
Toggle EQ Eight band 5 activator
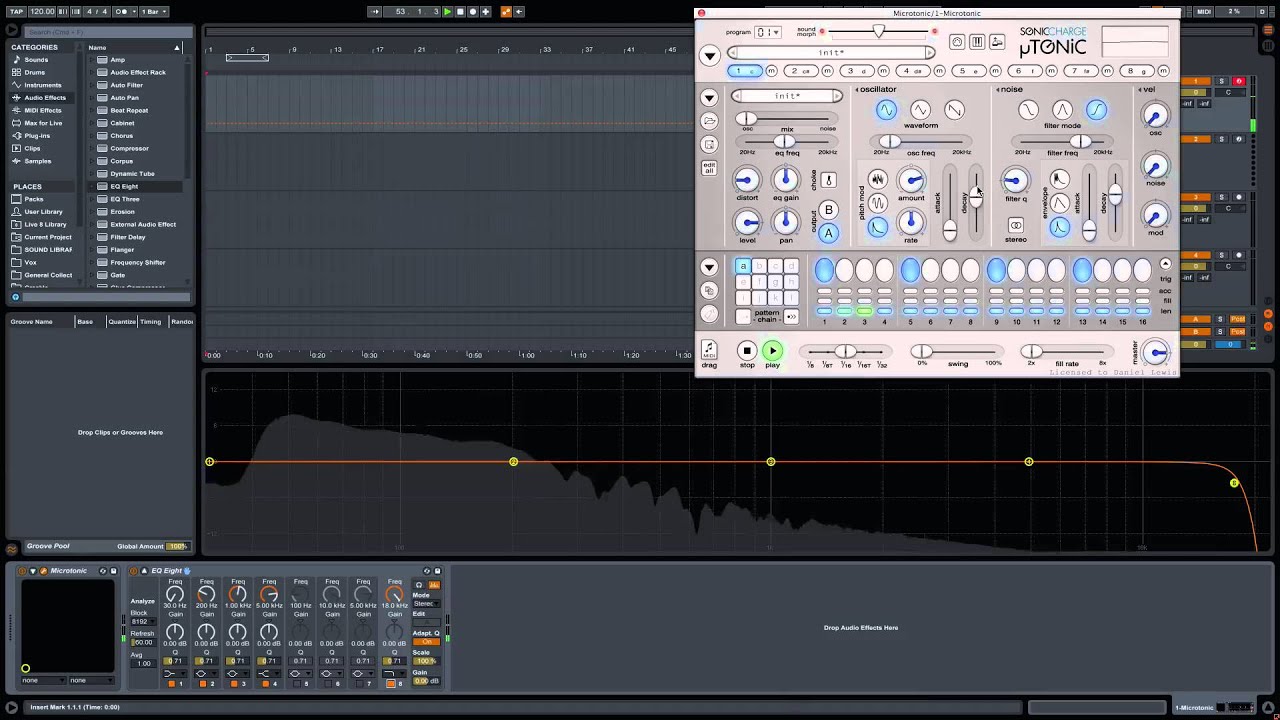point(296,684)
